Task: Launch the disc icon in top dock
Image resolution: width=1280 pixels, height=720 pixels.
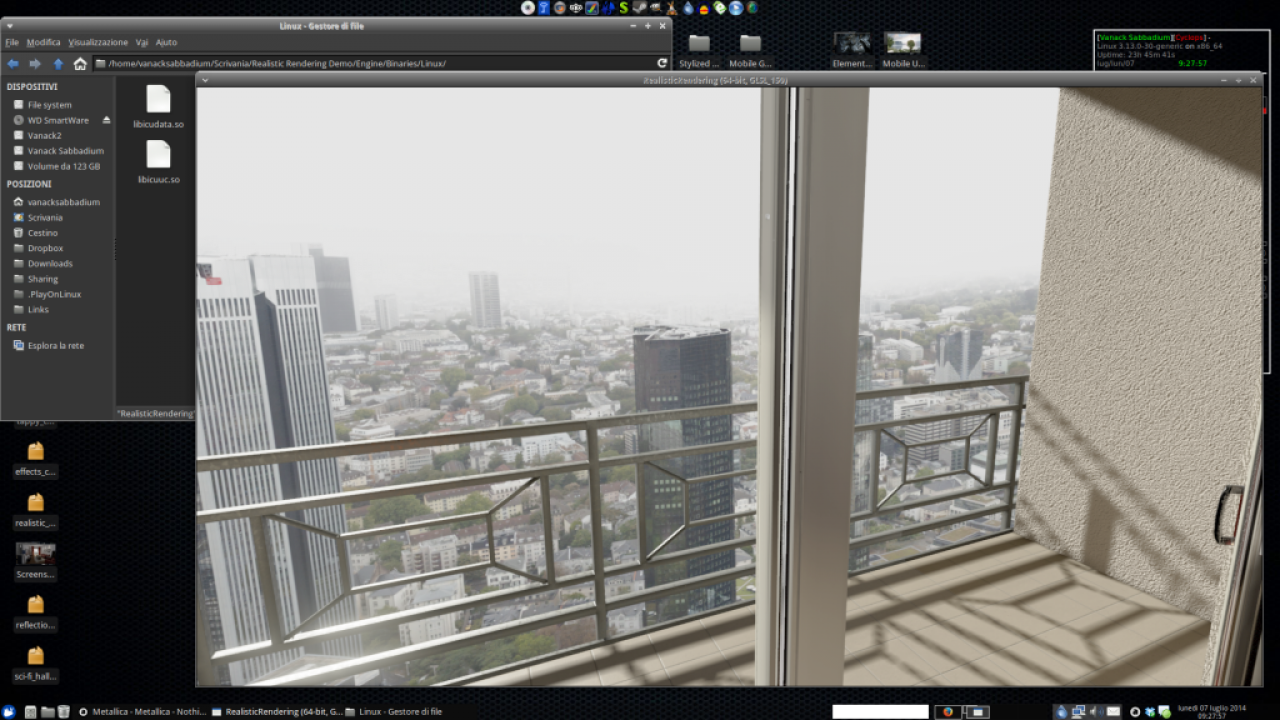Action: 528,8
